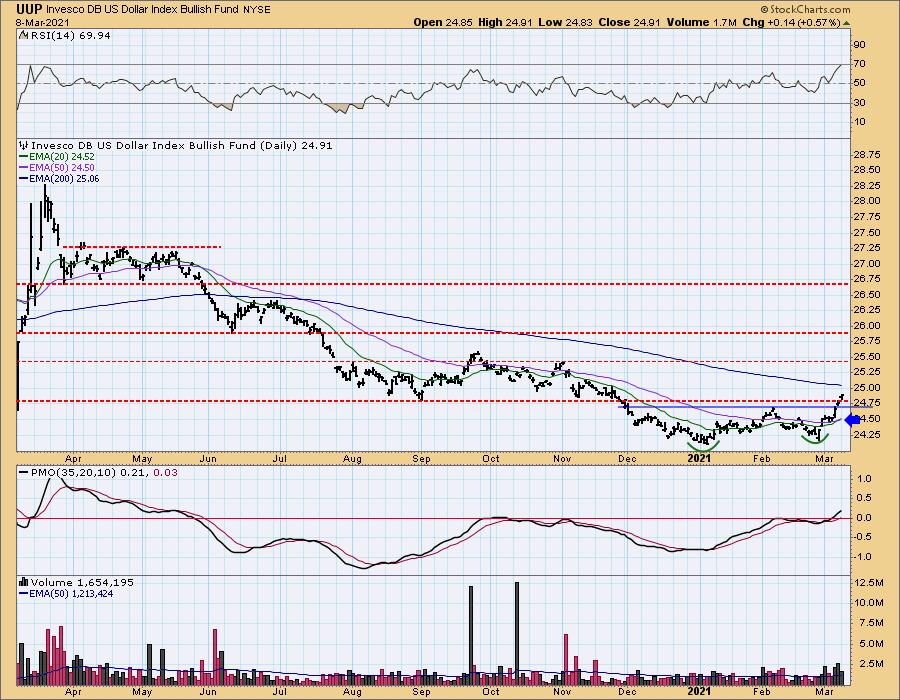Click the High 24.91 header value
Viewport: 900px width, 700px height.
click(x=506, y=22)
